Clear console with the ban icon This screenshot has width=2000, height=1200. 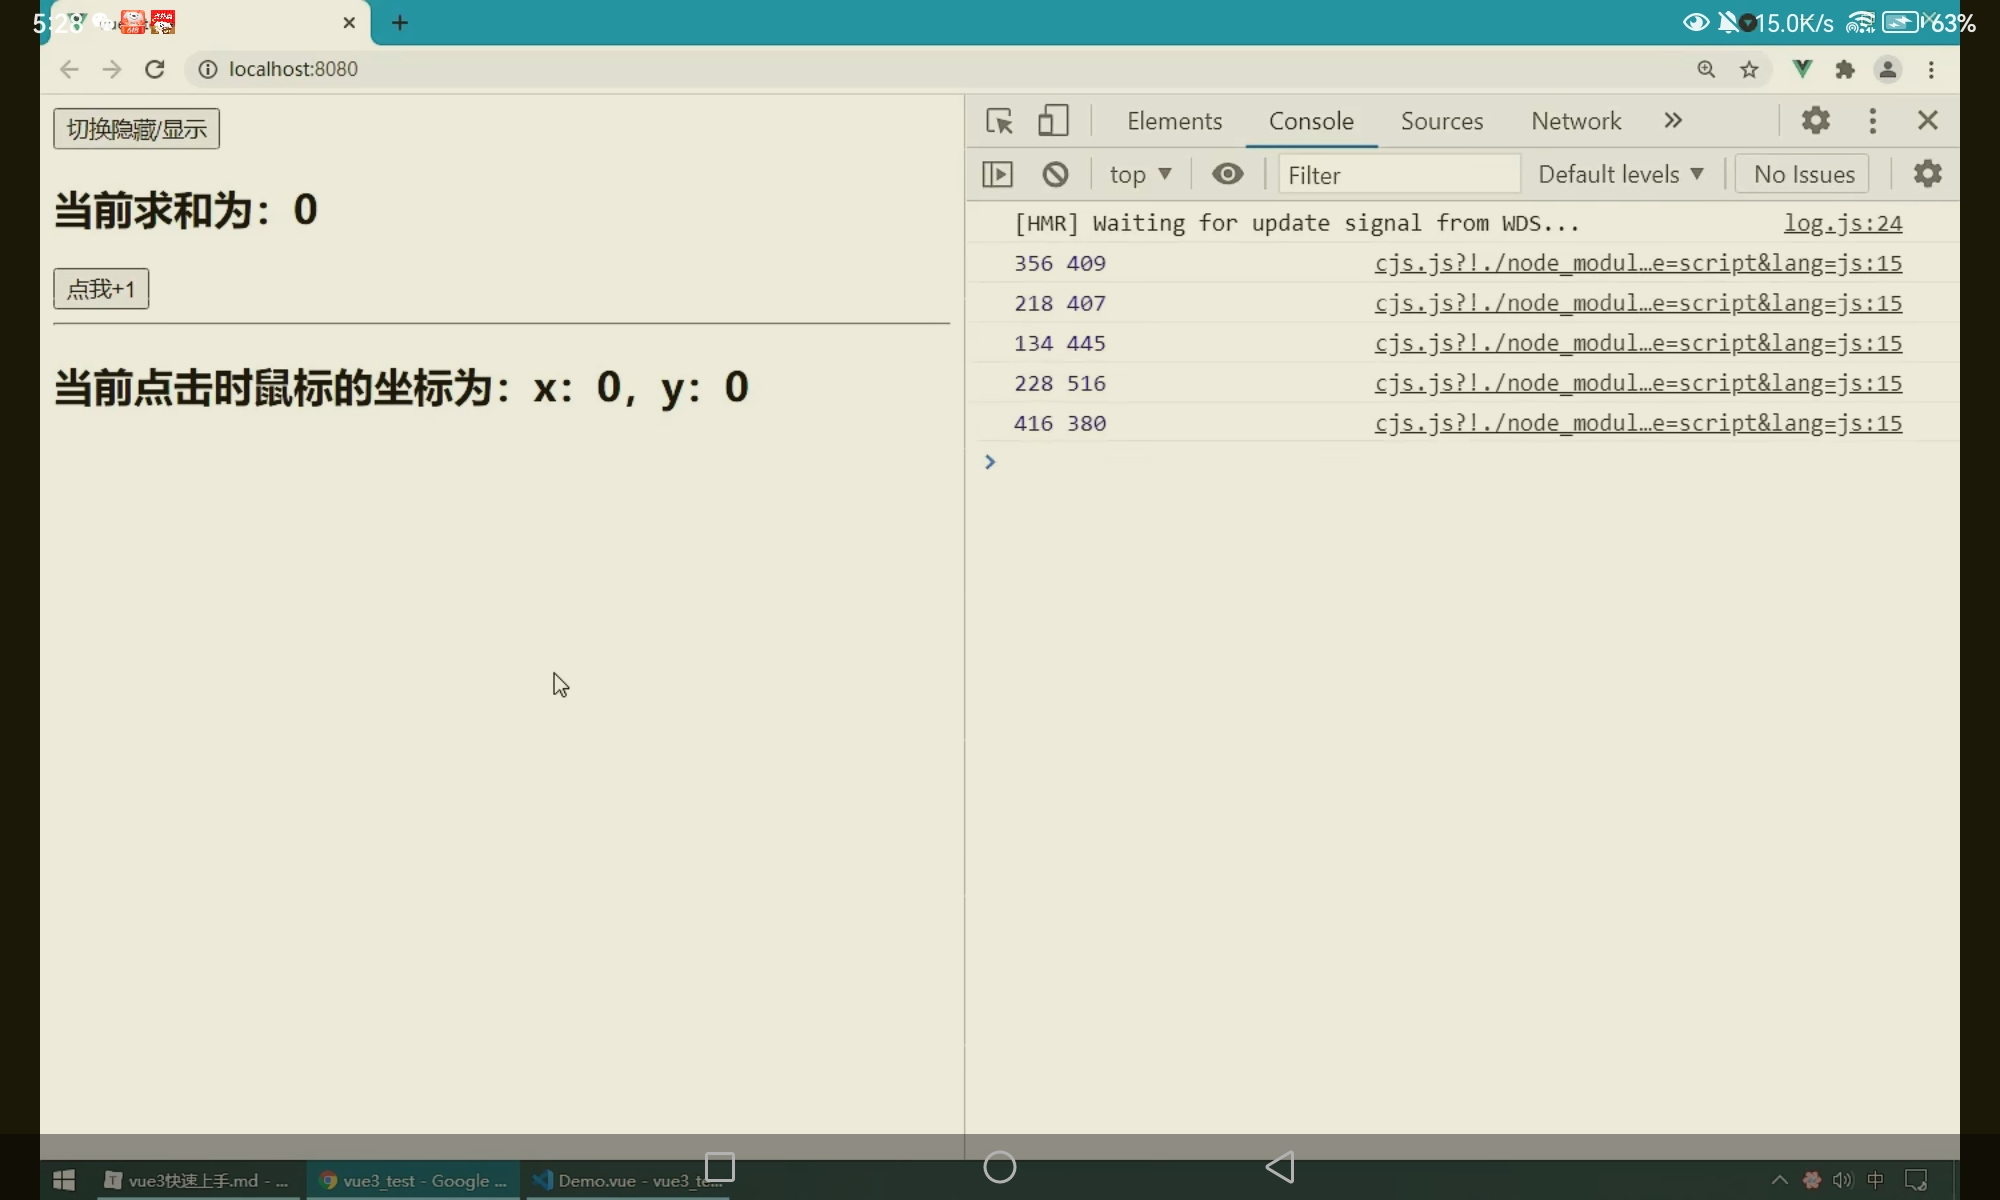point(1055,175)
